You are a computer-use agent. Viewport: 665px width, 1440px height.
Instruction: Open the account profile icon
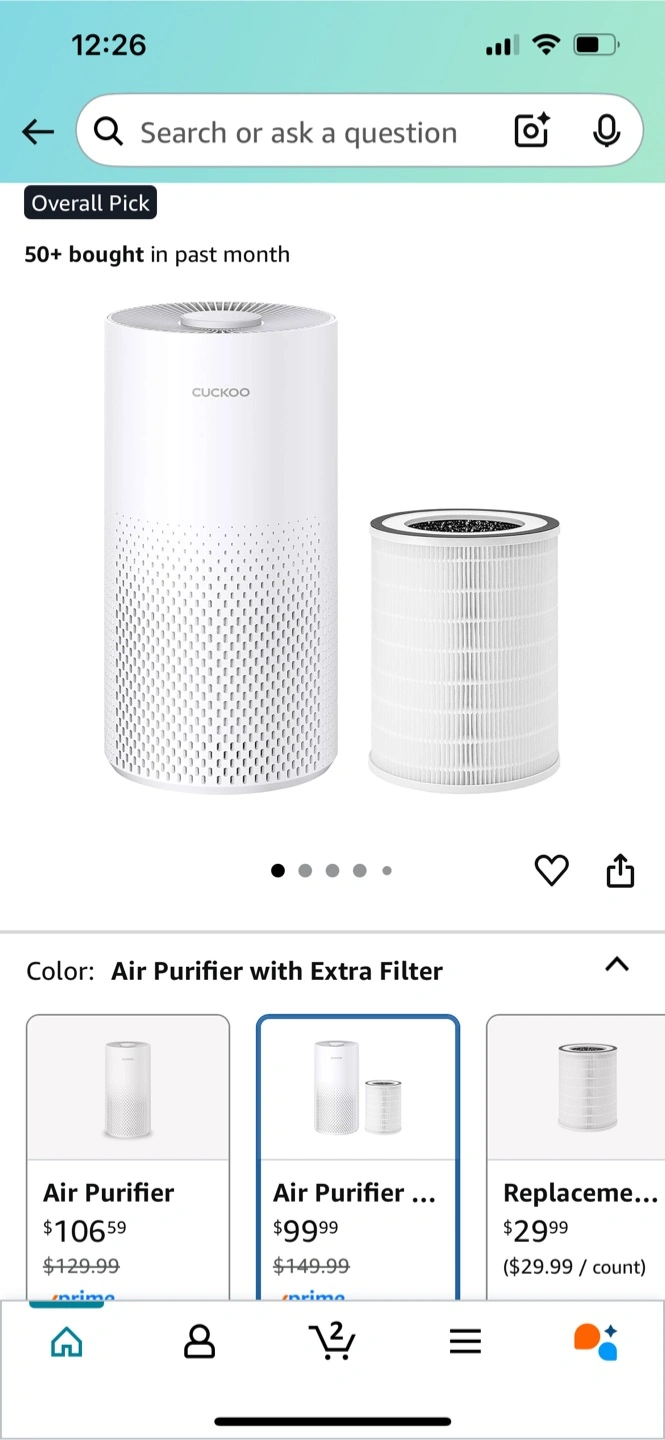pyautogui.click(x=199, y=1341)
